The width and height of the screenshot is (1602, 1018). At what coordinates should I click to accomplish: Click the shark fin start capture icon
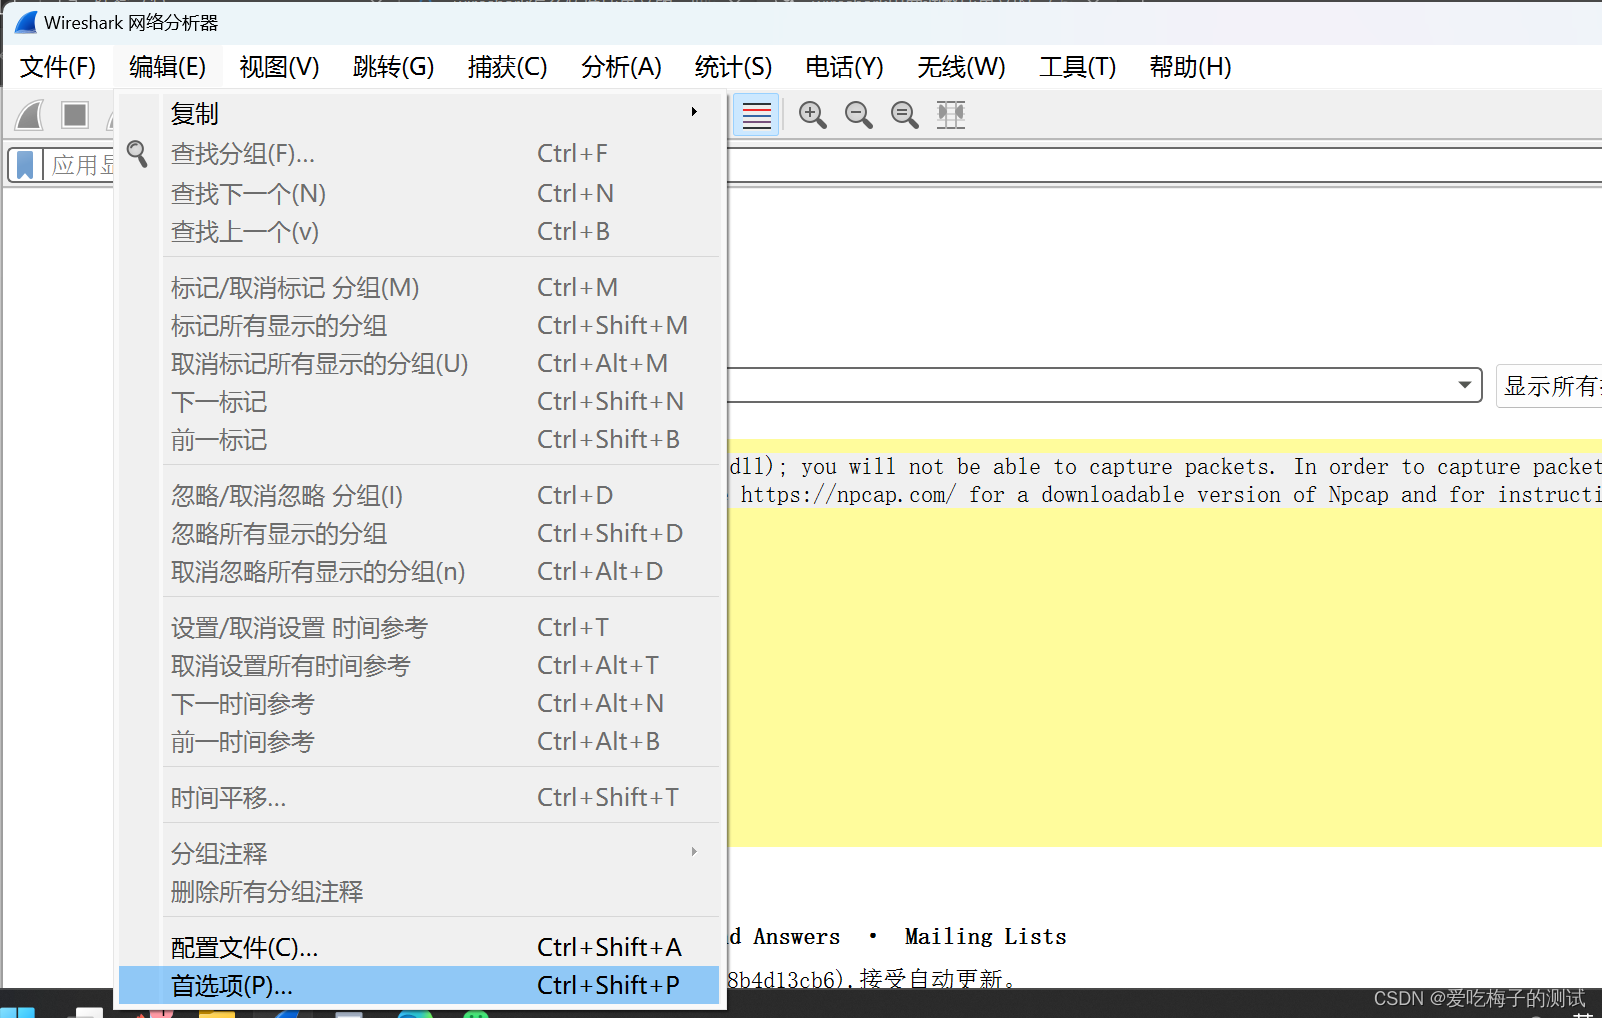coord(30,115)
